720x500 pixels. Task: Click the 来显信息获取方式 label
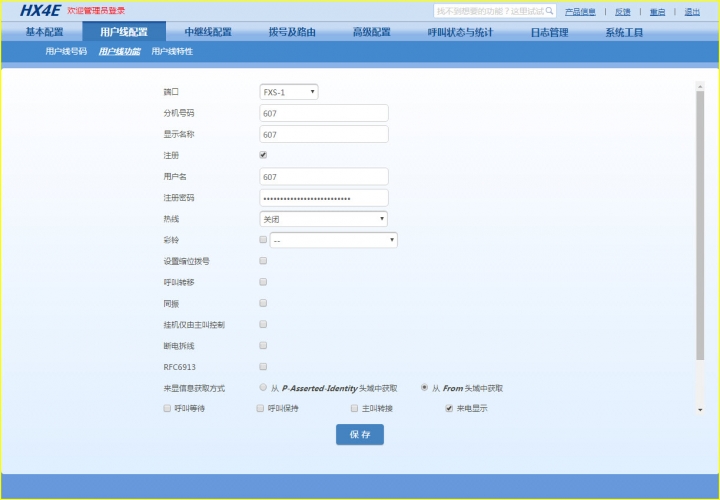coord(194,388)
